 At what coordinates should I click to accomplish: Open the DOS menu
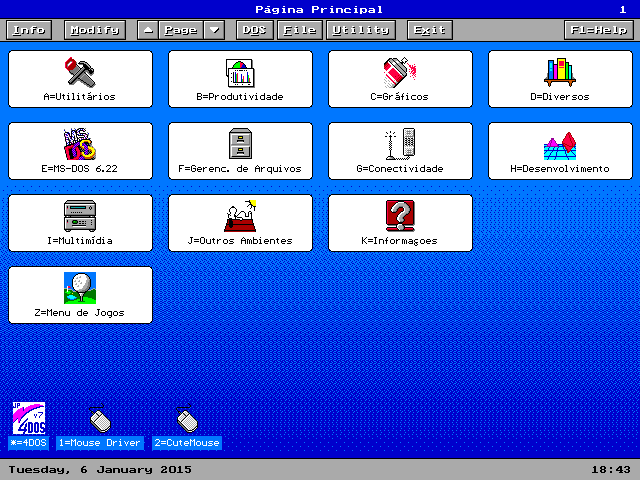click(255, 30)
